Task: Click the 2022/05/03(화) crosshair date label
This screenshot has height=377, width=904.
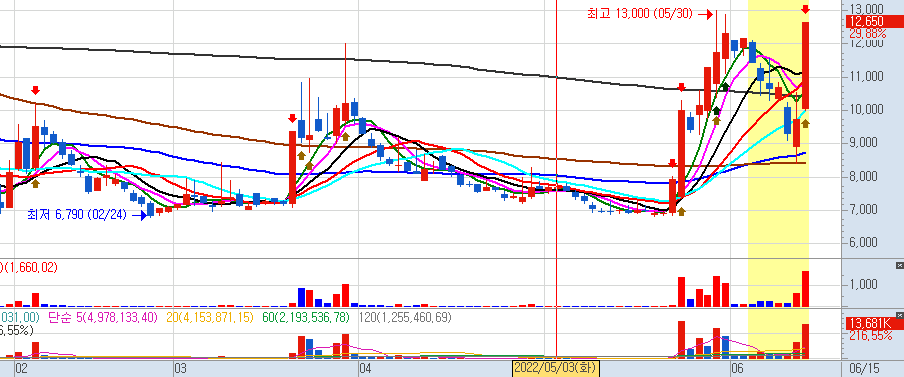Action: coord(556,367)
